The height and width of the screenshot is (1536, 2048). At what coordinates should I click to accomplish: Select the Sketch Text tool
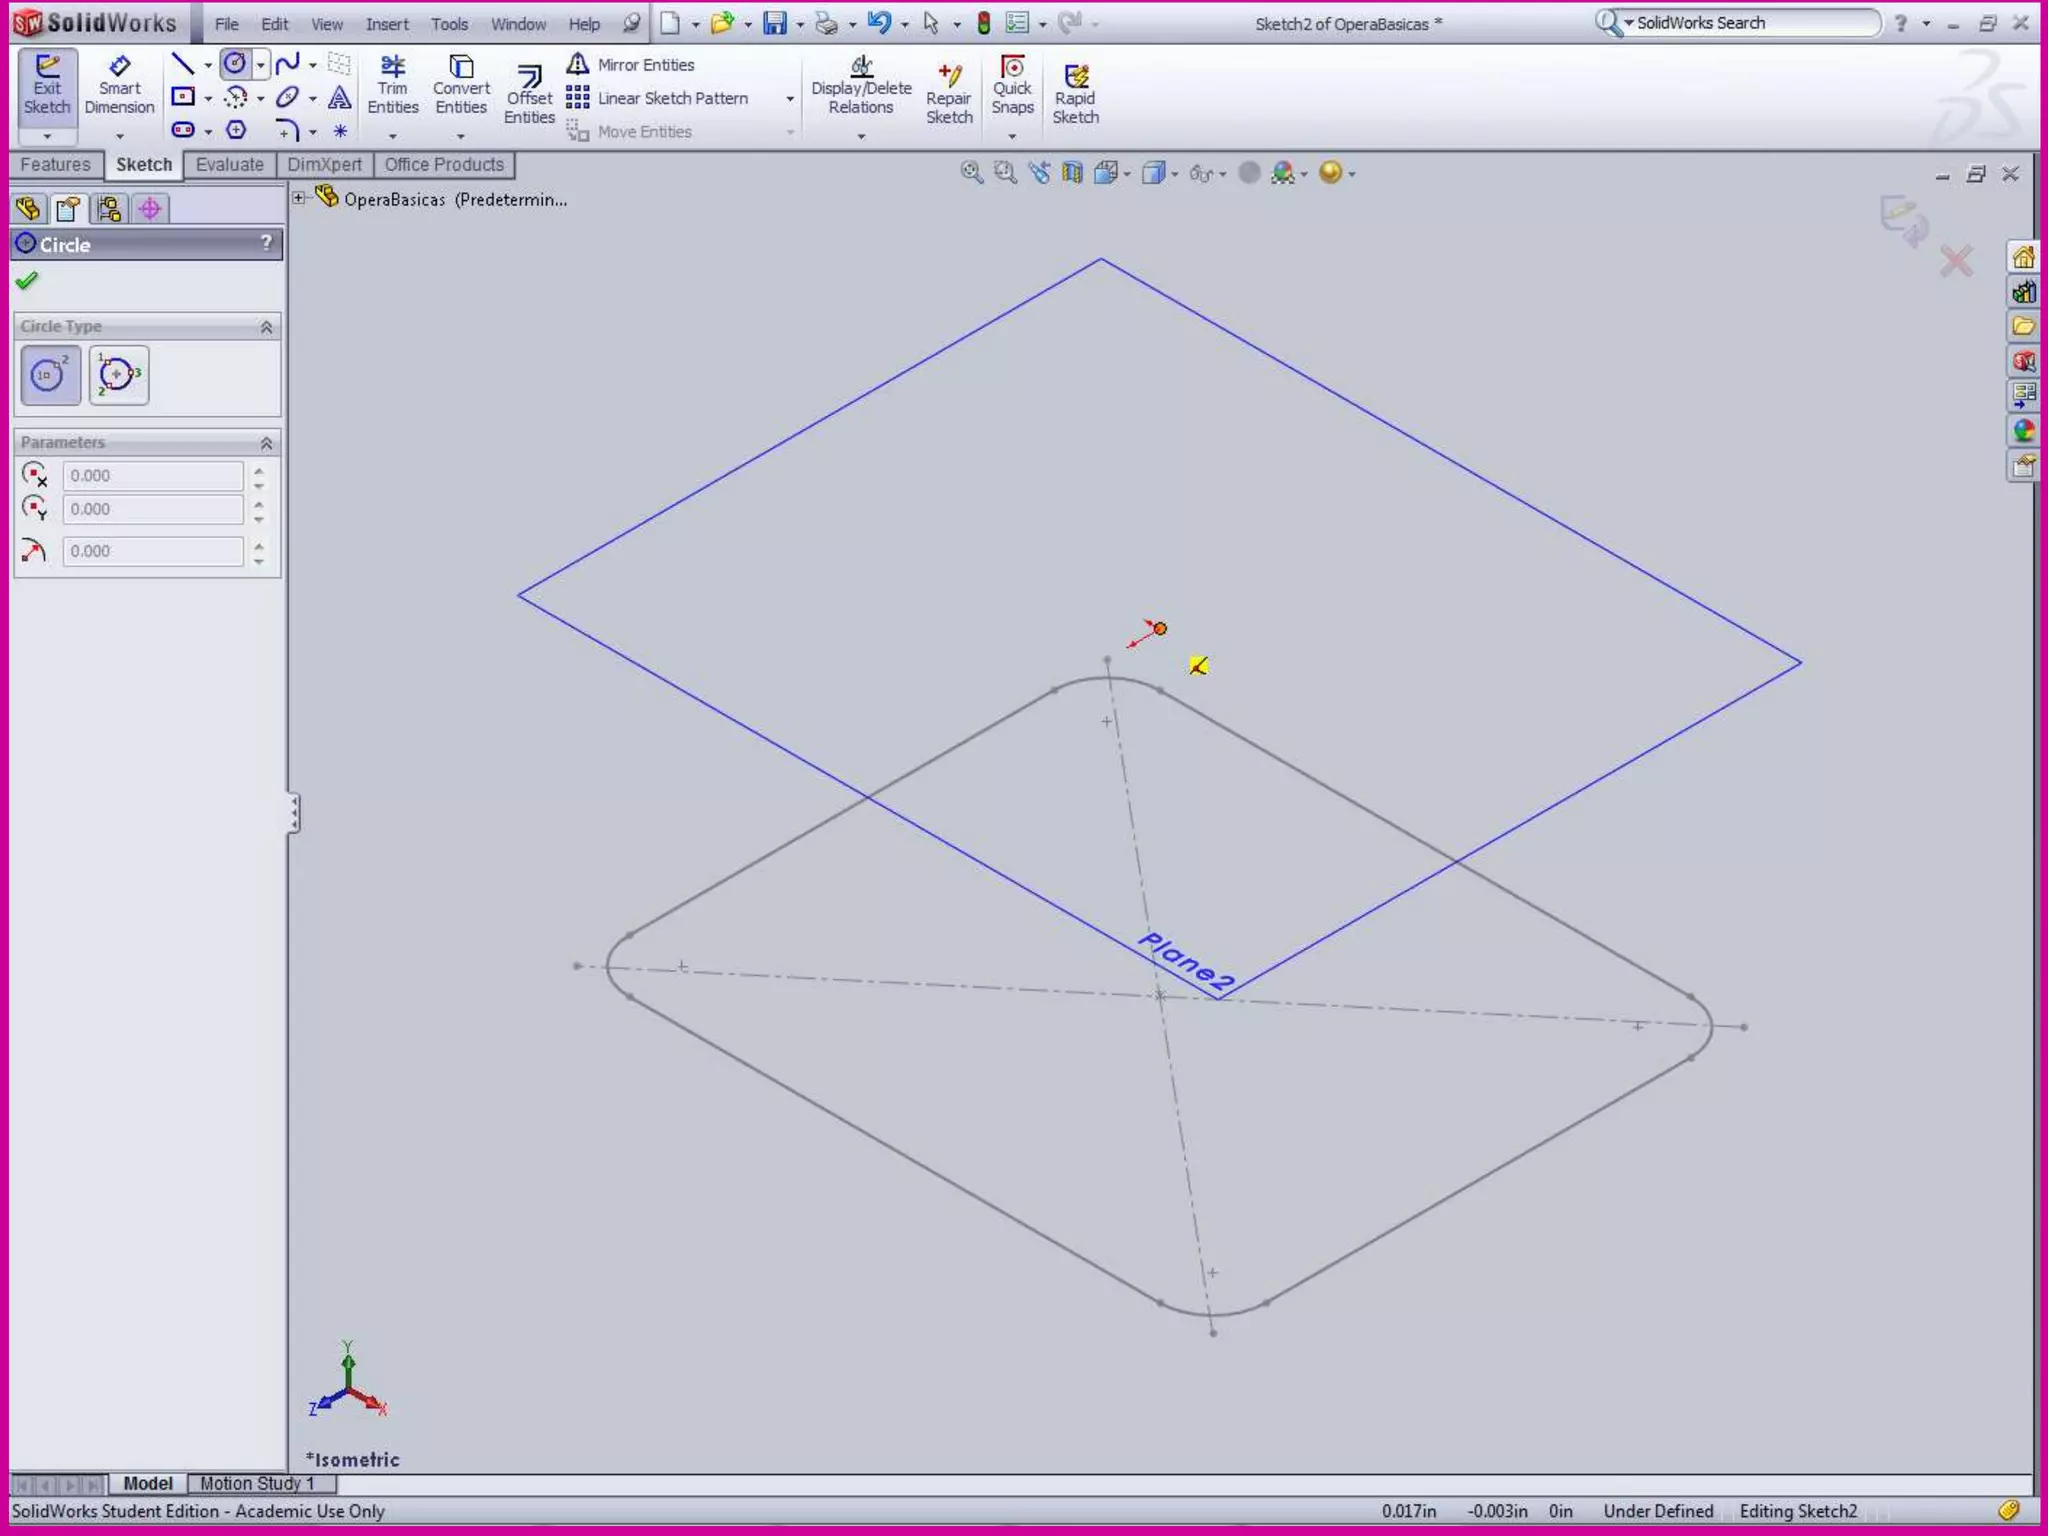[x=340, y=98]
